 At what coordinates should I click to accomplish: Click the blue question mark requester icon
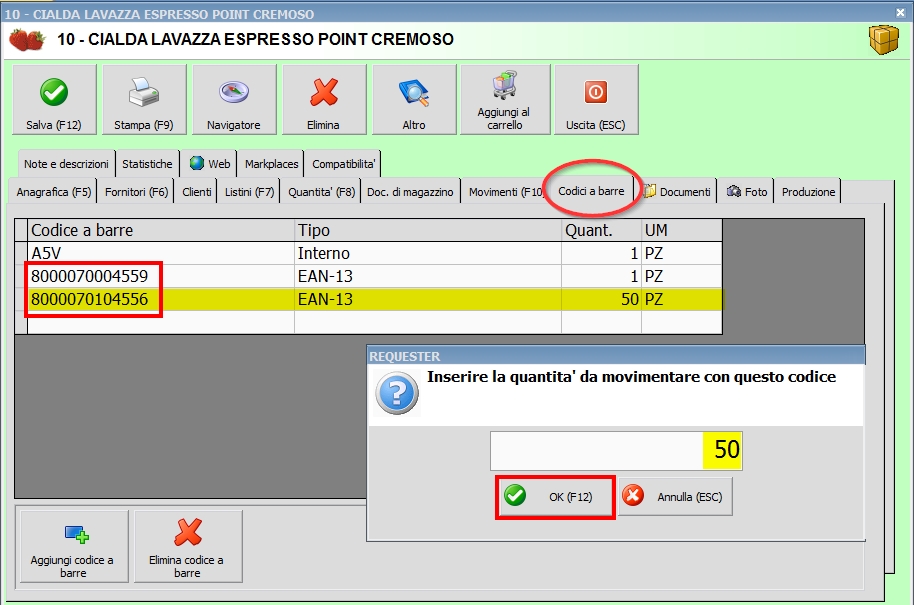pos(397,393)
